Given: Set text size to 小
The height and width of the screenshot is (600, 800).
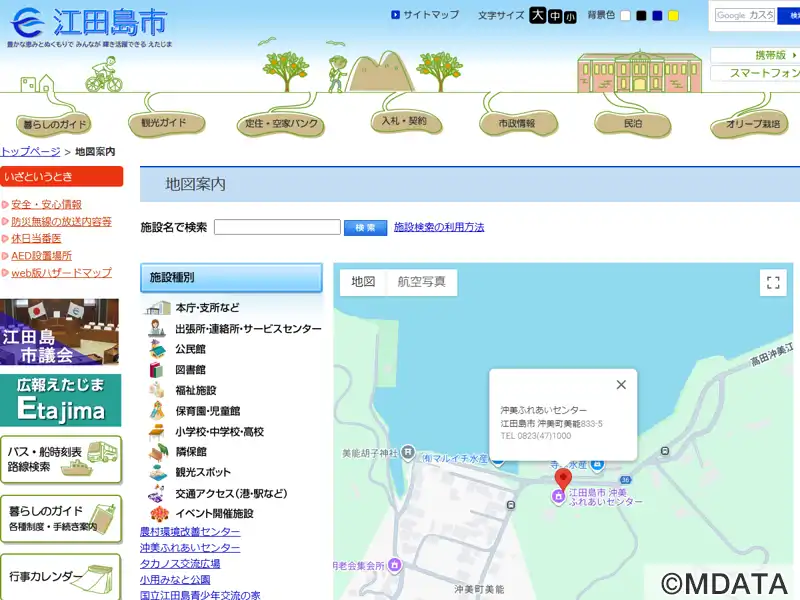Looking at the screenshot, I should click(x=570, y=17).
